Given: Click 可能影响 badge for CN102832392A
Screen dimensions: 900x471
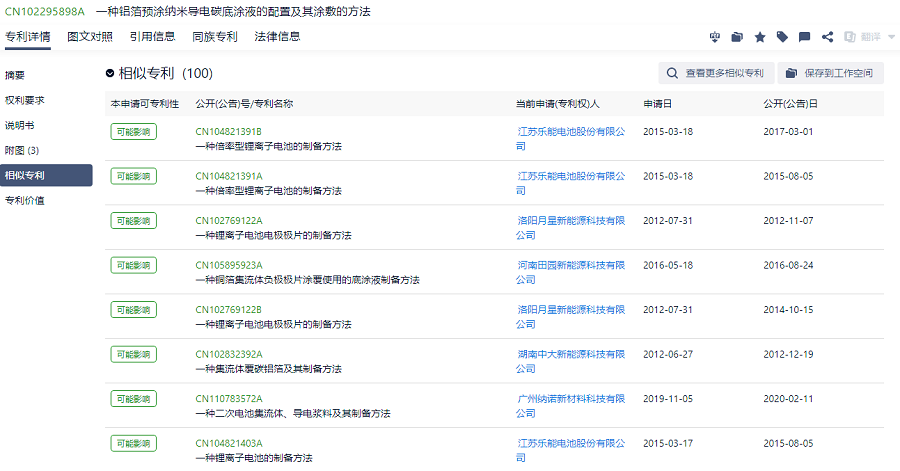Looking at the screenshot, I should (133, 354).
